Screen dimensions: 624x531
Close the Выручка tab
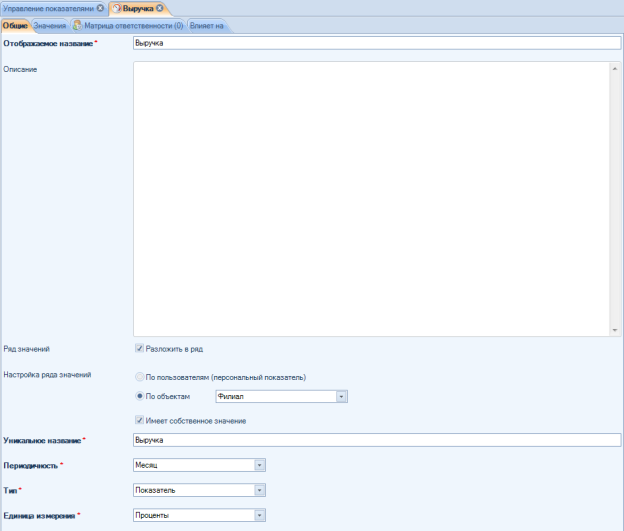click(x=160, y=8)
